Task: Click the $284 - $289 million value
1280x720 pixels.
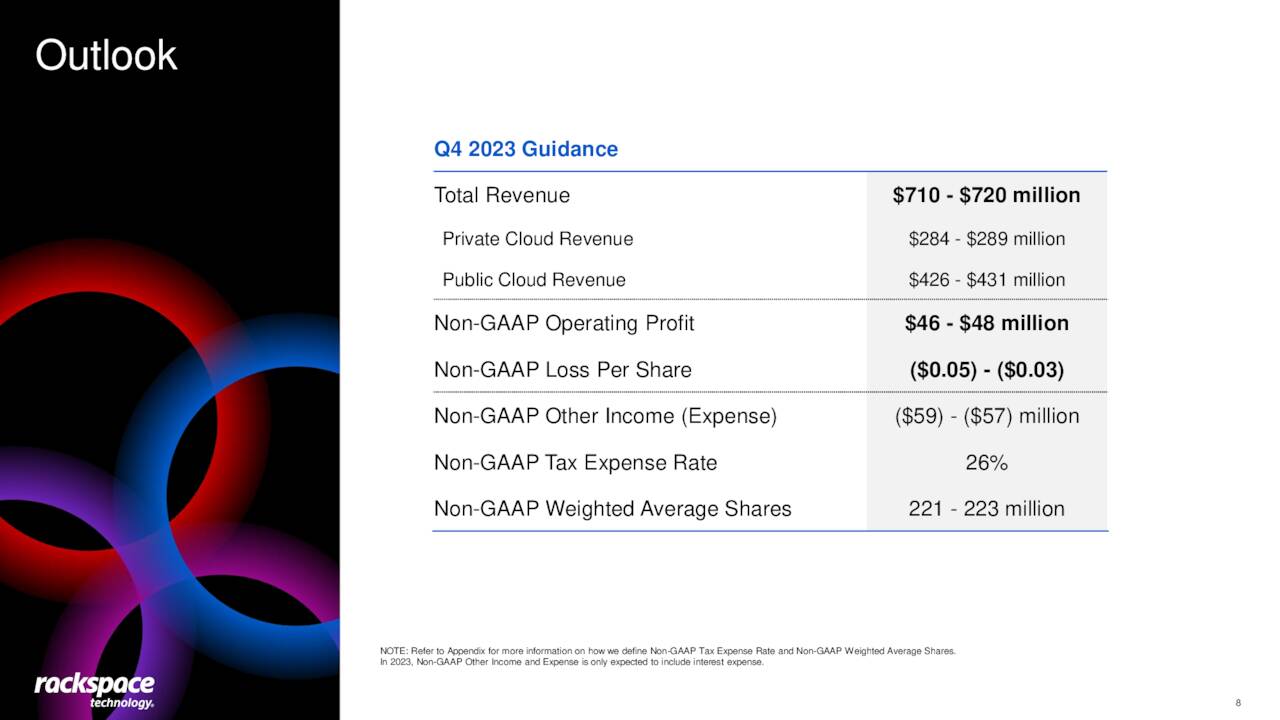Action: coord(986,239)
